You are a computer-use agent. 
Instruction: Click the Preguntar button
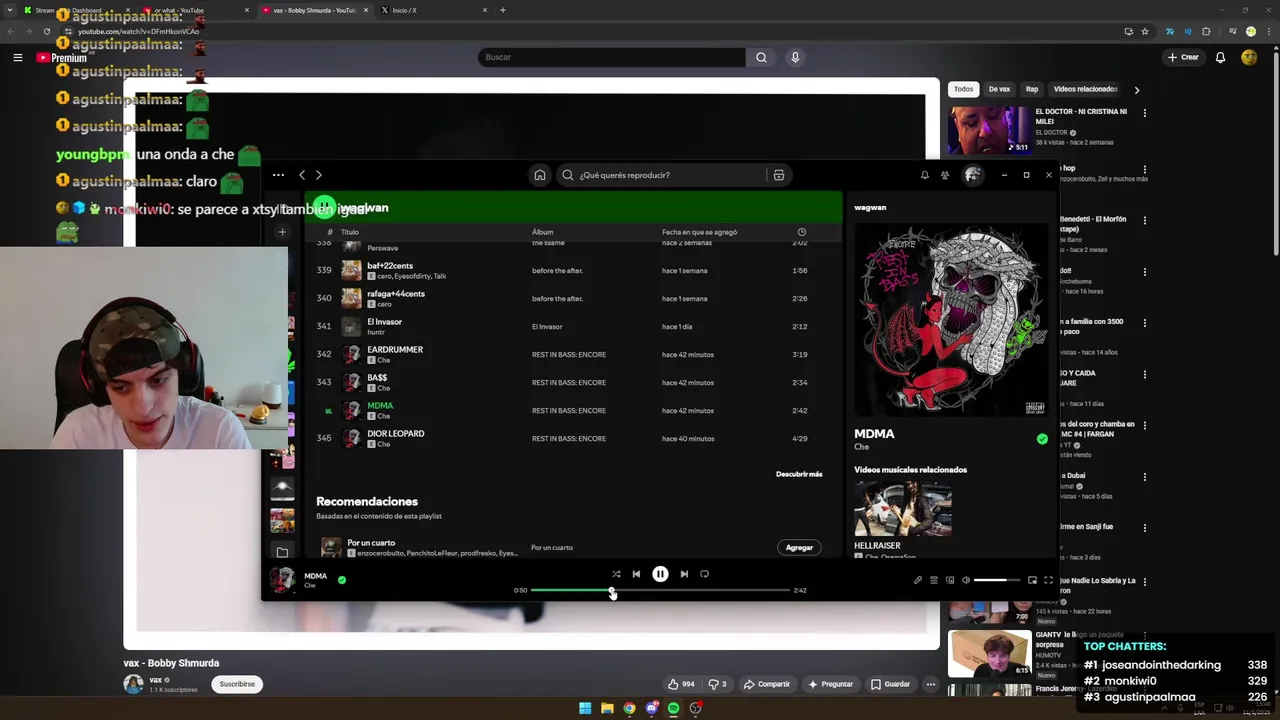(x=830, y=684)
